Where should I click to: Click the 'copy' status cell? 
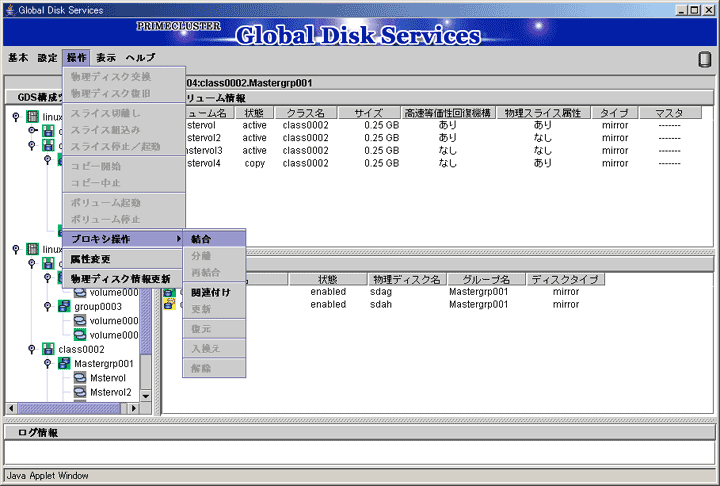(255, 164)
